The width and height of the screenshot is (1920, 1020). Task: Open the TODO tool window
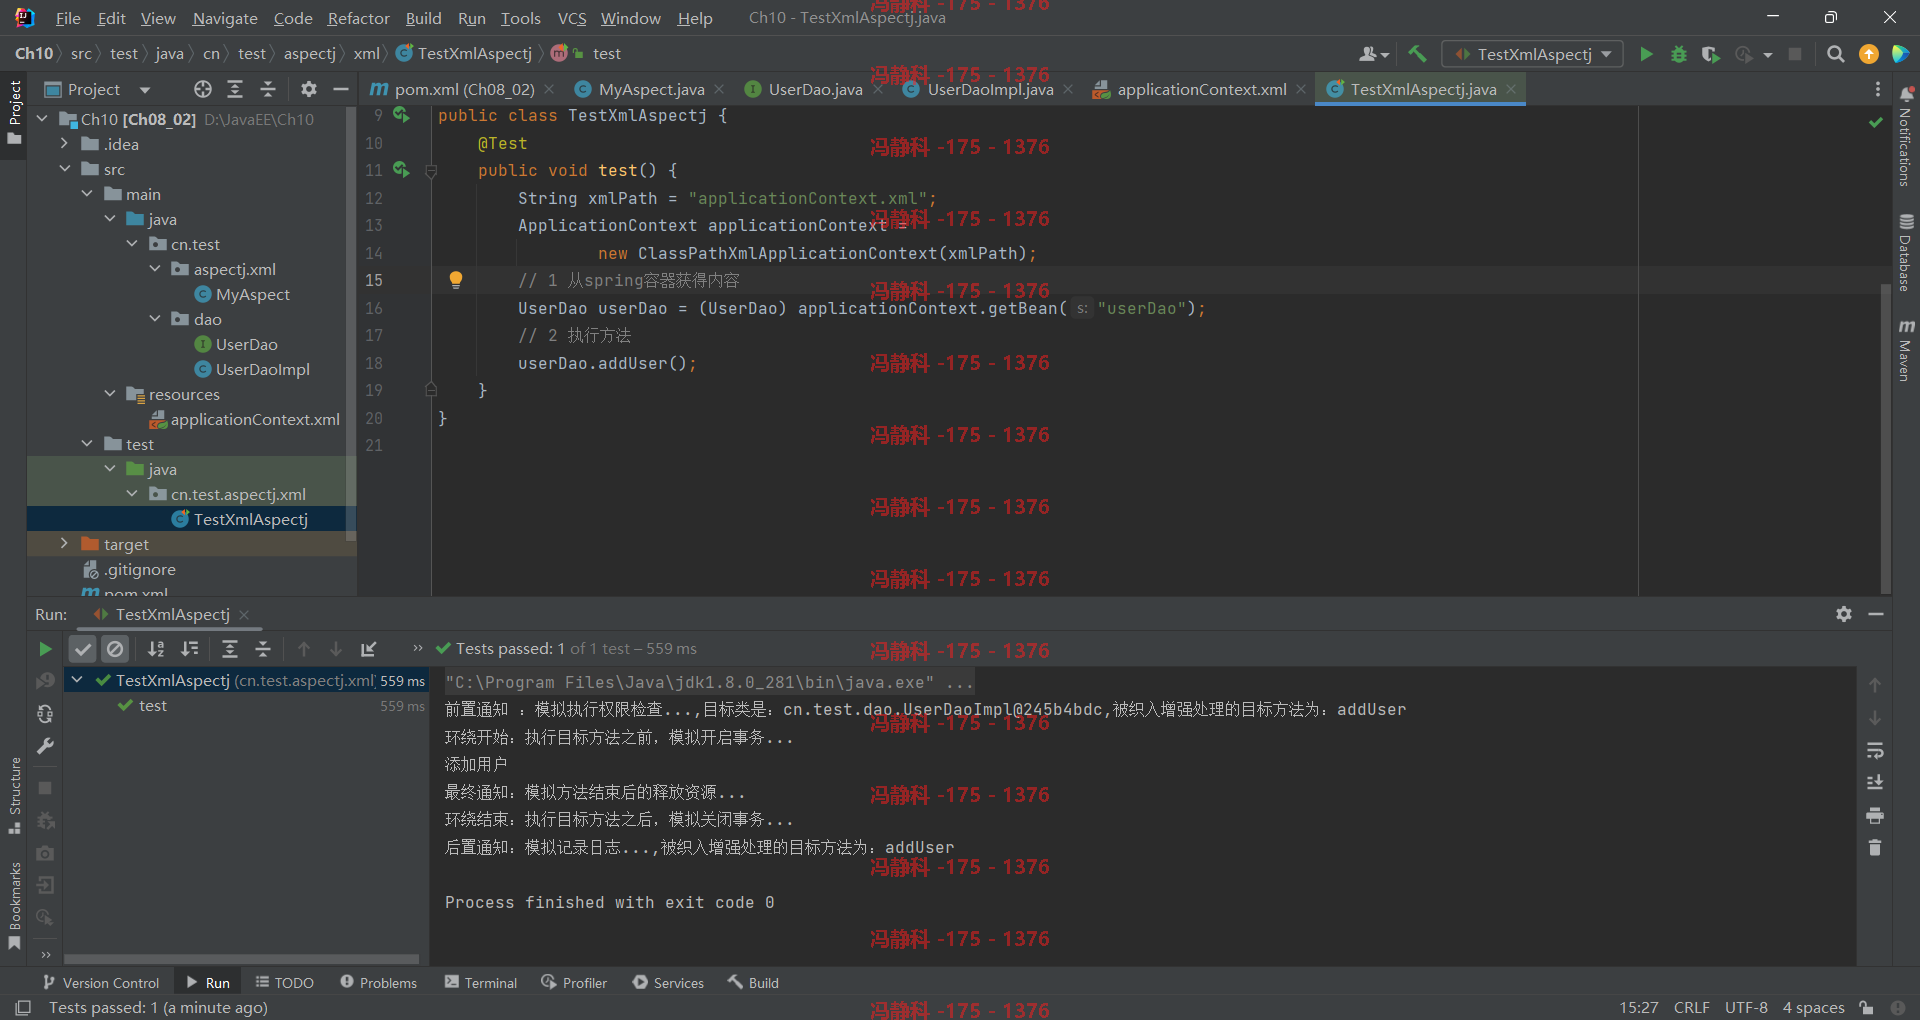pos(284,983)
